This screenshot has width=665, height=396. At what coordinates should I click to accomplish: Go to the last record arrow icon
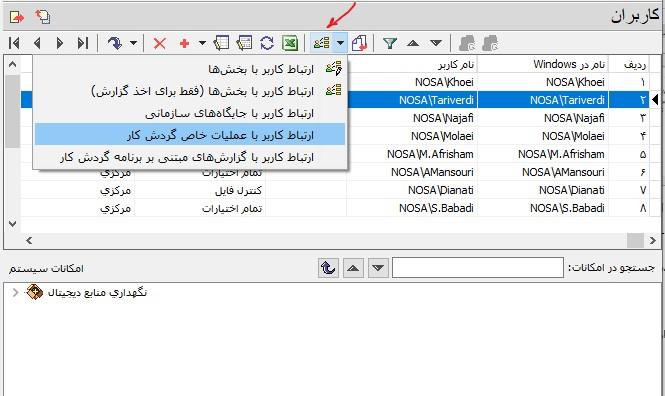tap(83, 43)
